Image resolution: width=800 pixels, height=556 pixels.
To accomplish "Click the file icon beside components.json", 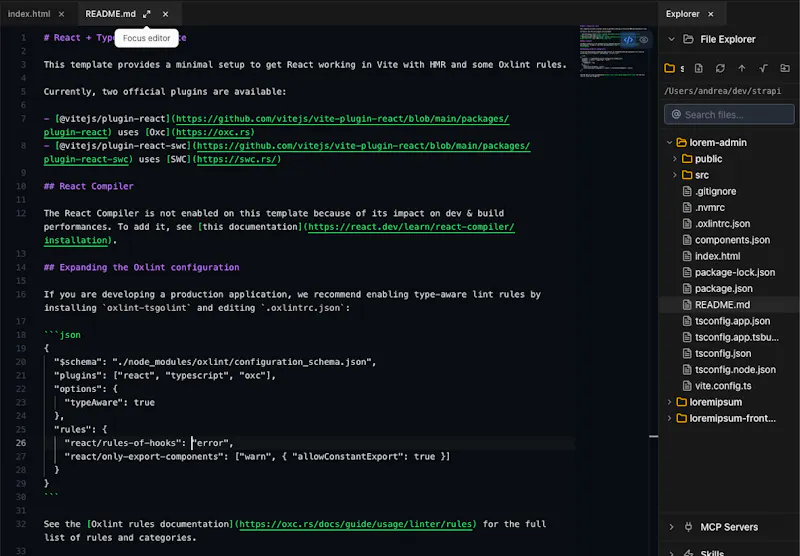I will coord(687,240).
